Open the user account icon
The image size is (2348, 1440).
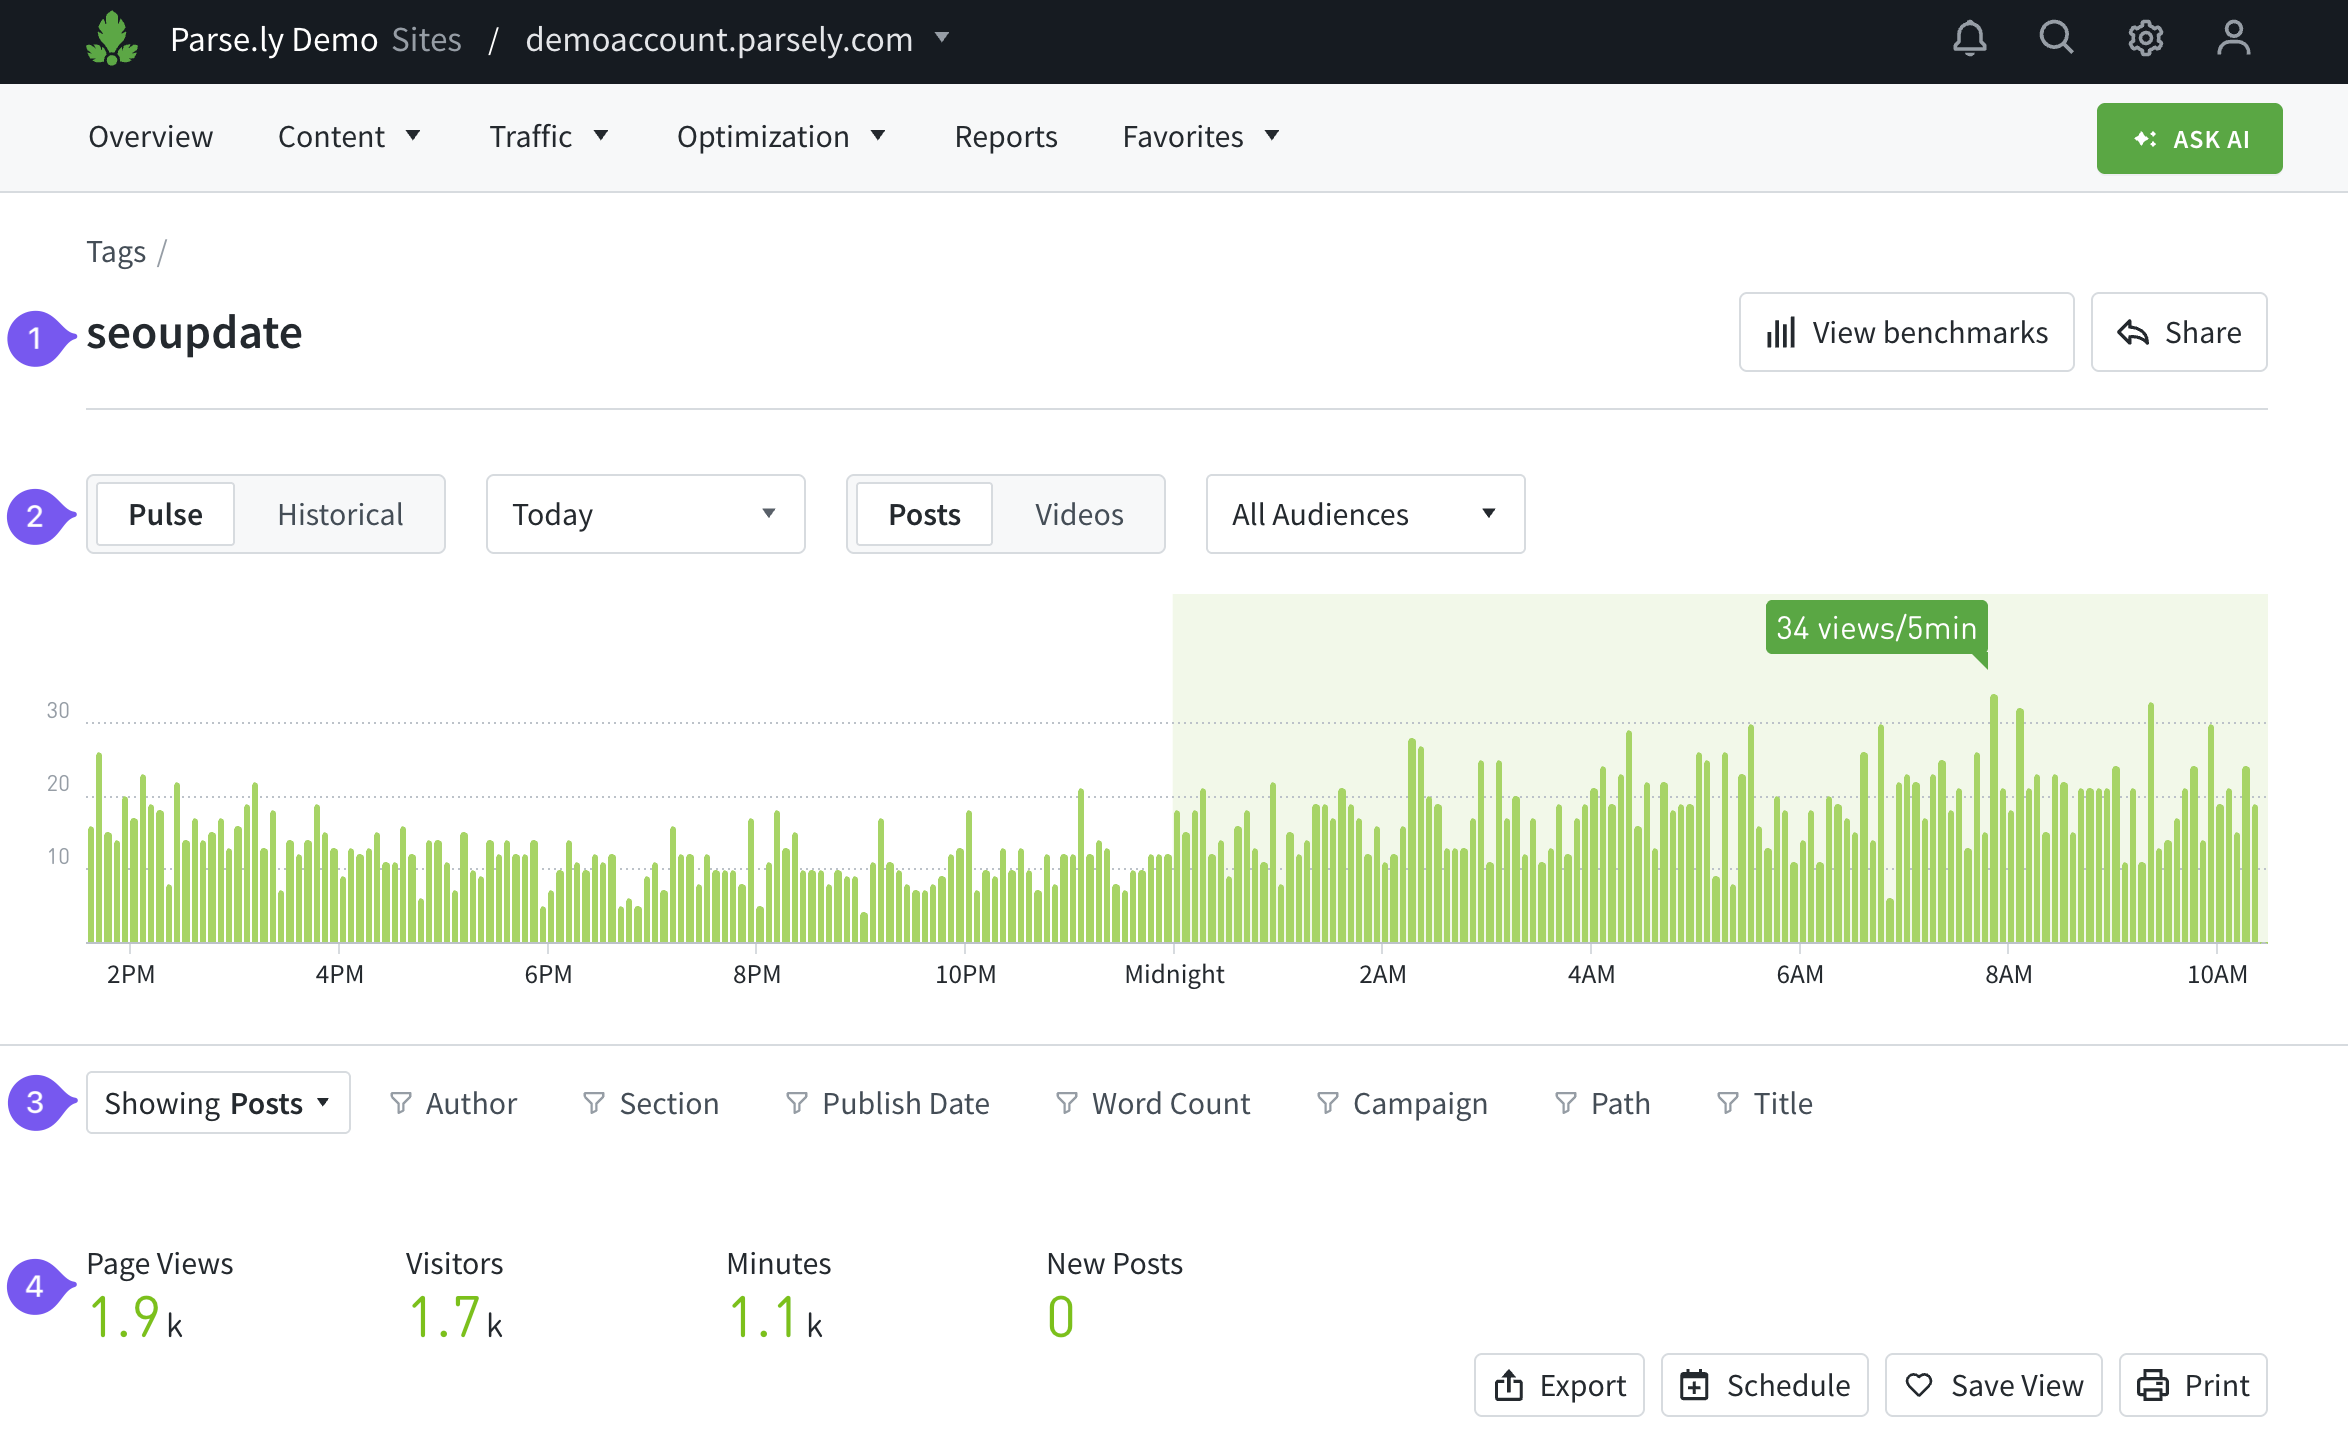tap(2233, 39)
